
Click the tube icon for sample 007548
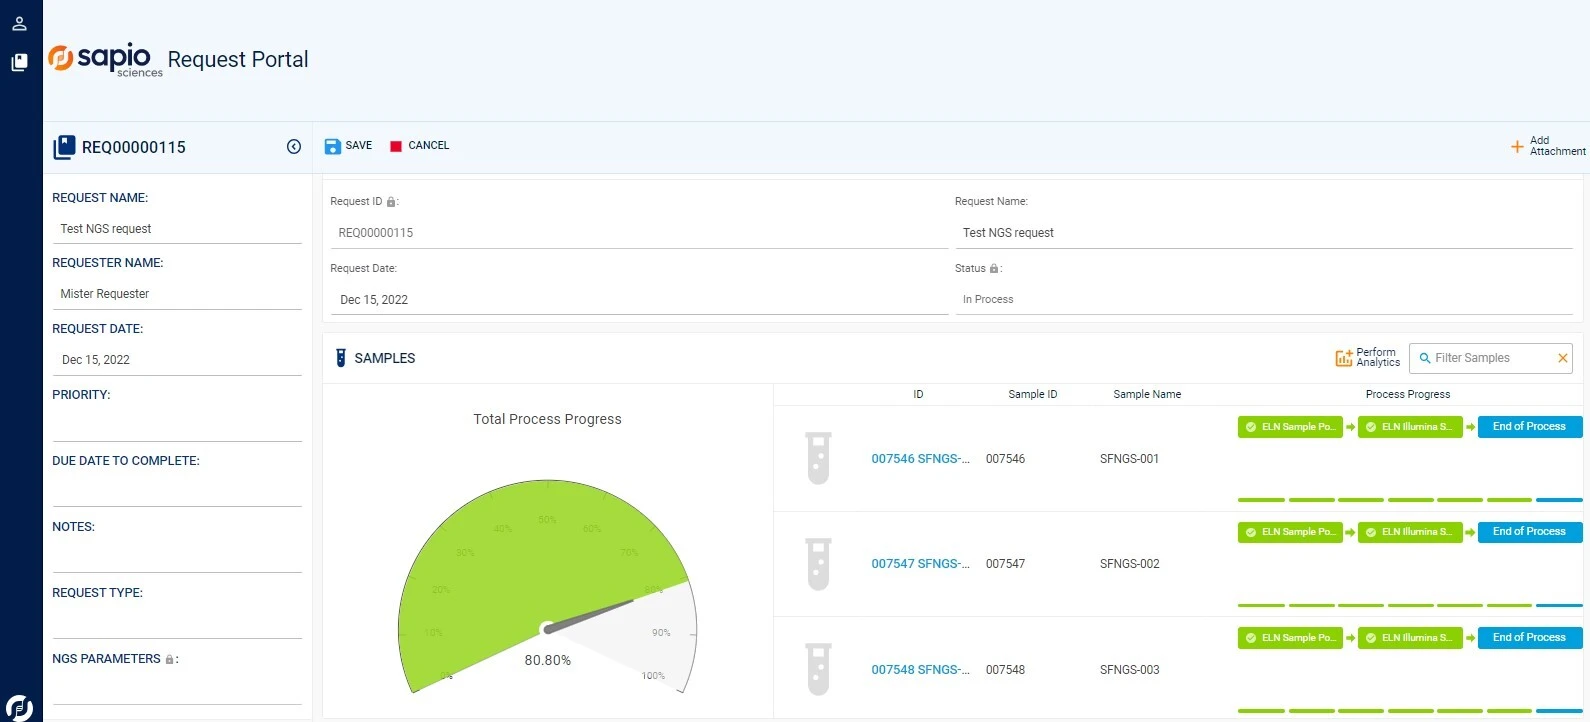click(818, 669)
